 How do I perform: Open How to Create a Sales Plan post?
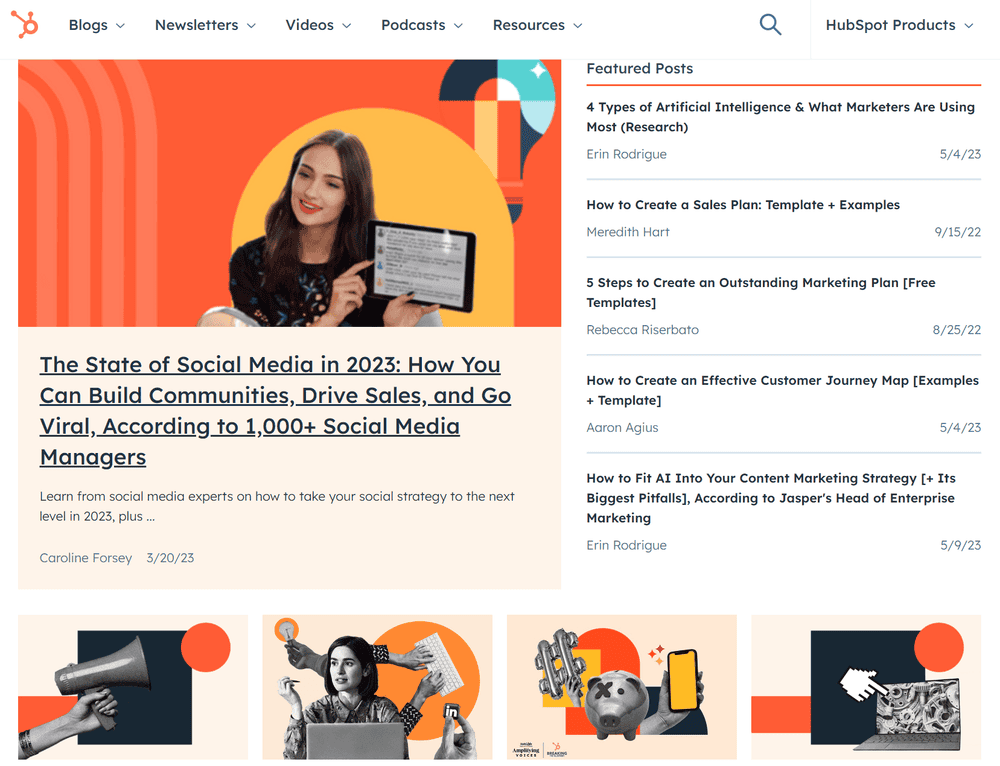(x=743, y=205)
